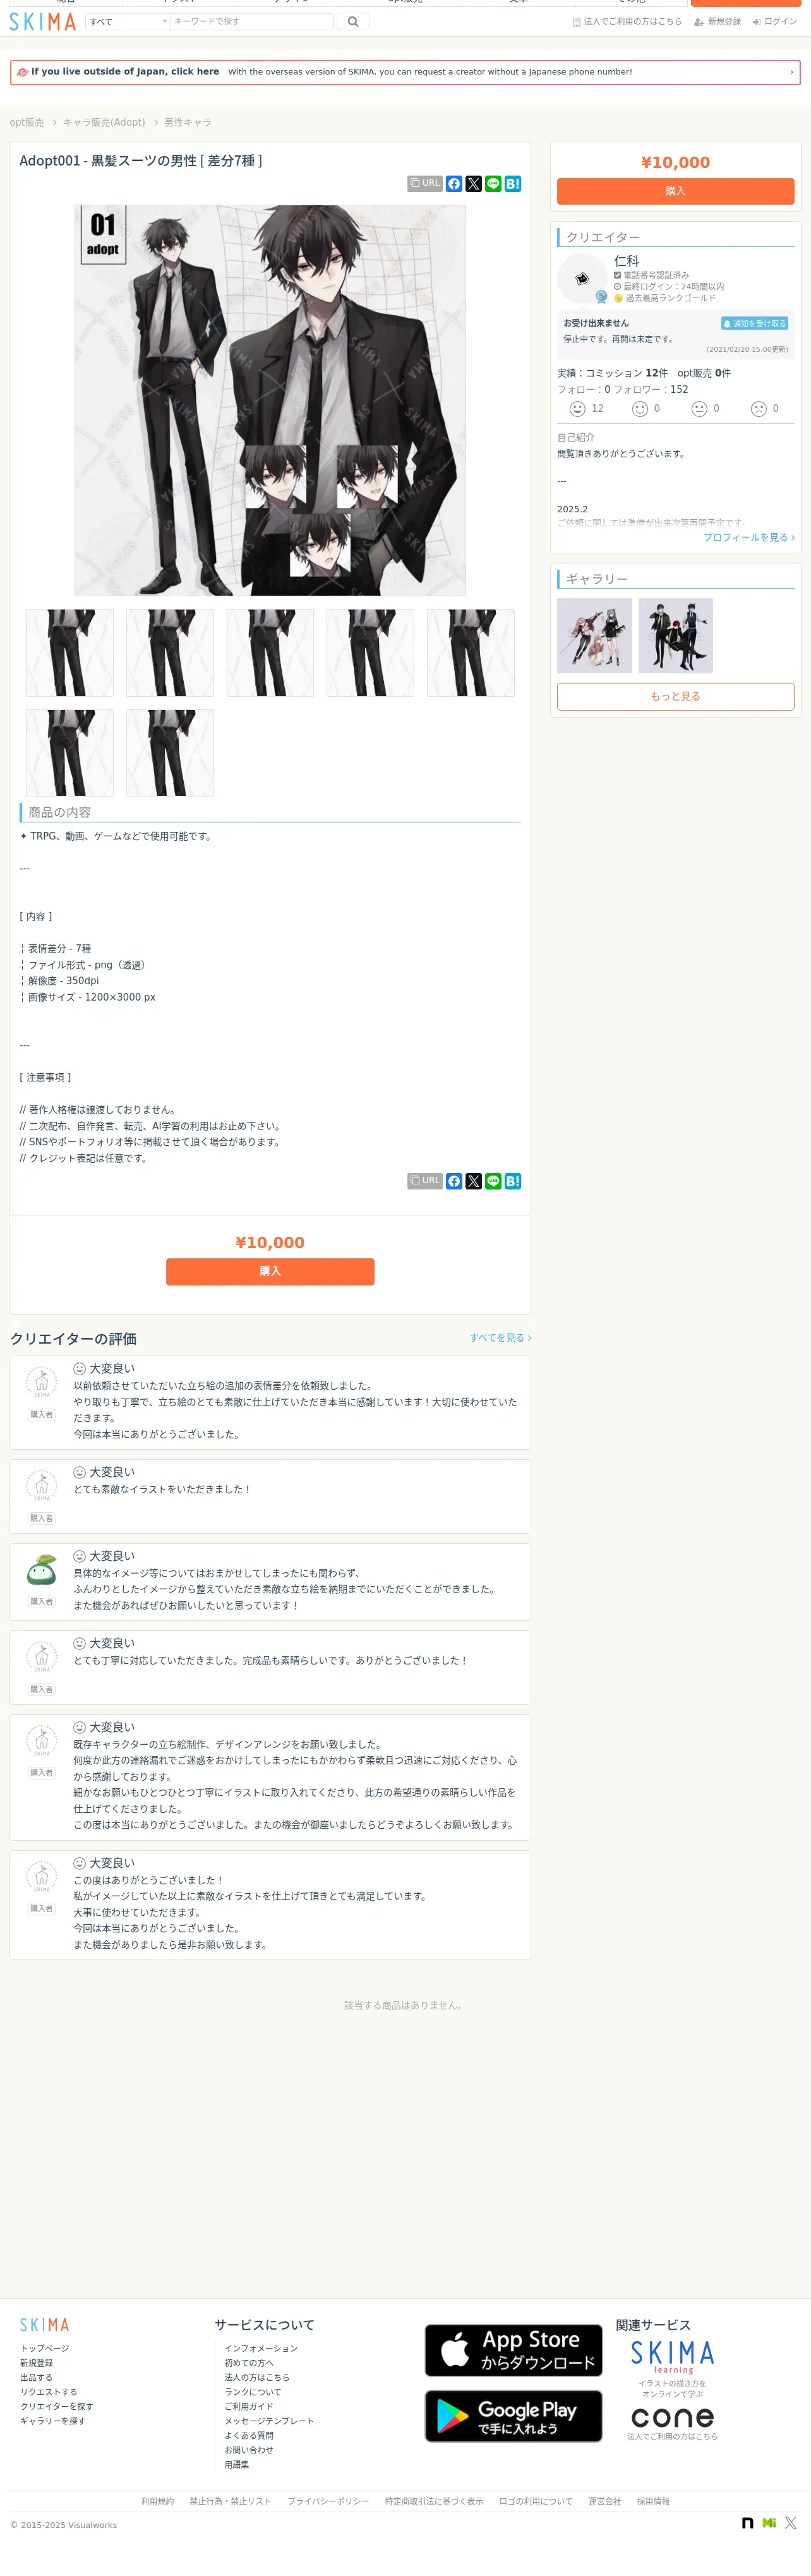The width and height of the screenshot is (811, 2576).
Task: Open プライバシーポリシー in bottom bar
Action: click(328, 2501)
